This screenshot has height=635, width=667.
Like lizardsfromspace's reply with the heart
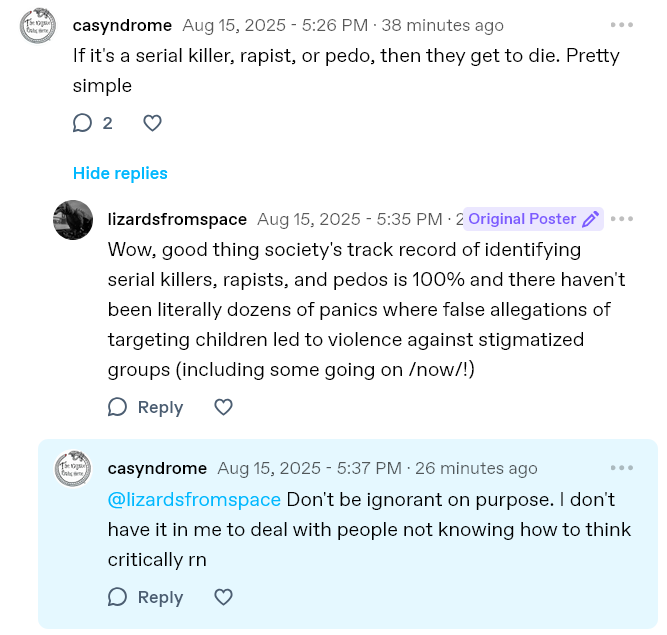224,407
